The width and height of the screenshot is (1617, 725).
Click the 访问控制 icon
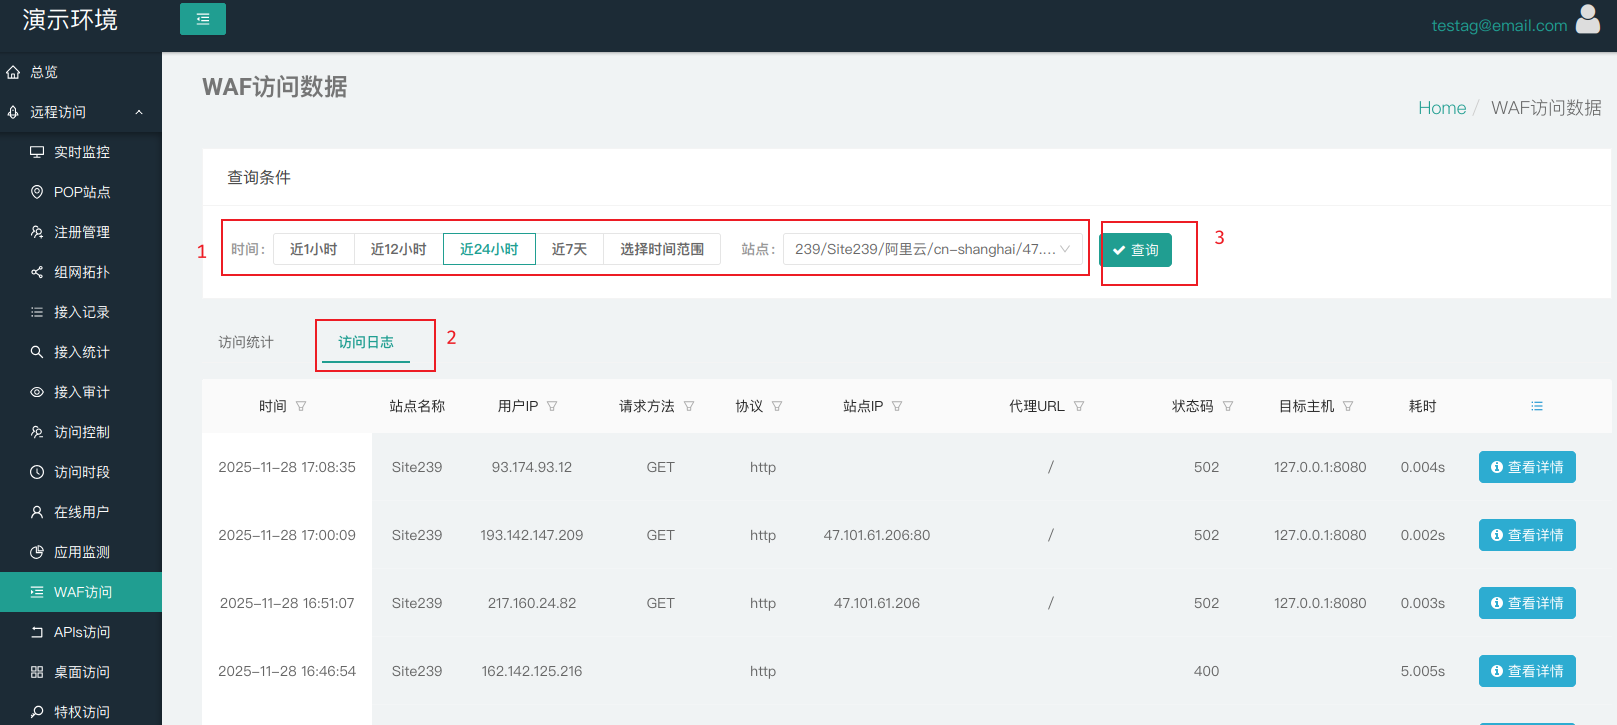coord(37,432)
